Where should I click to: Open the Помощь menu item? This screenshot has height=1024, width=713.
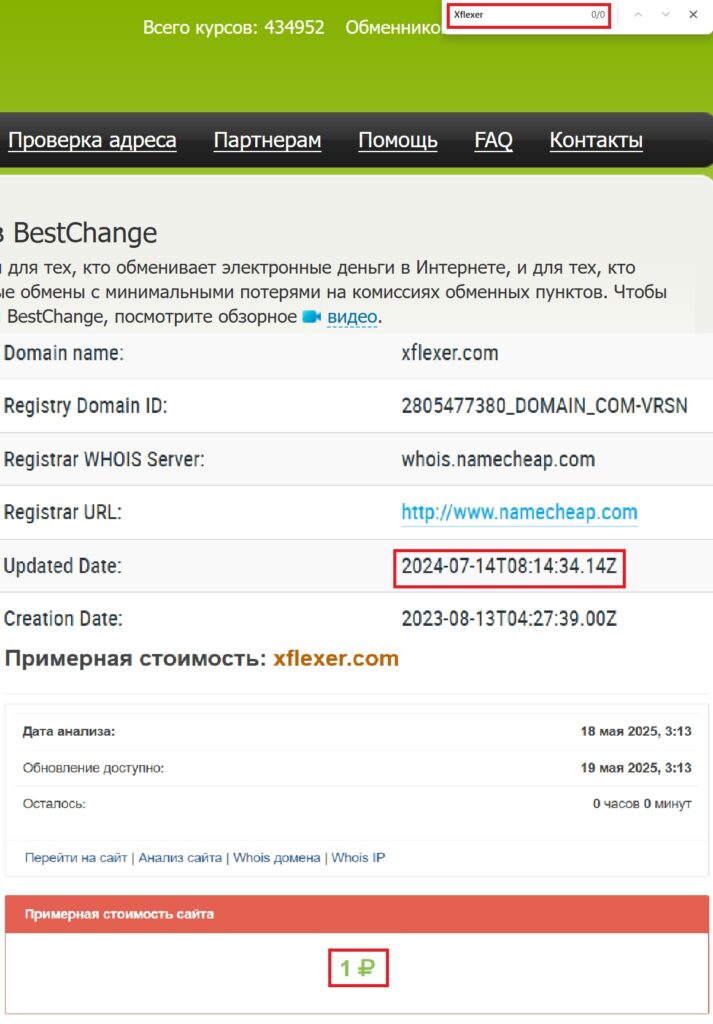pos(398,140)
